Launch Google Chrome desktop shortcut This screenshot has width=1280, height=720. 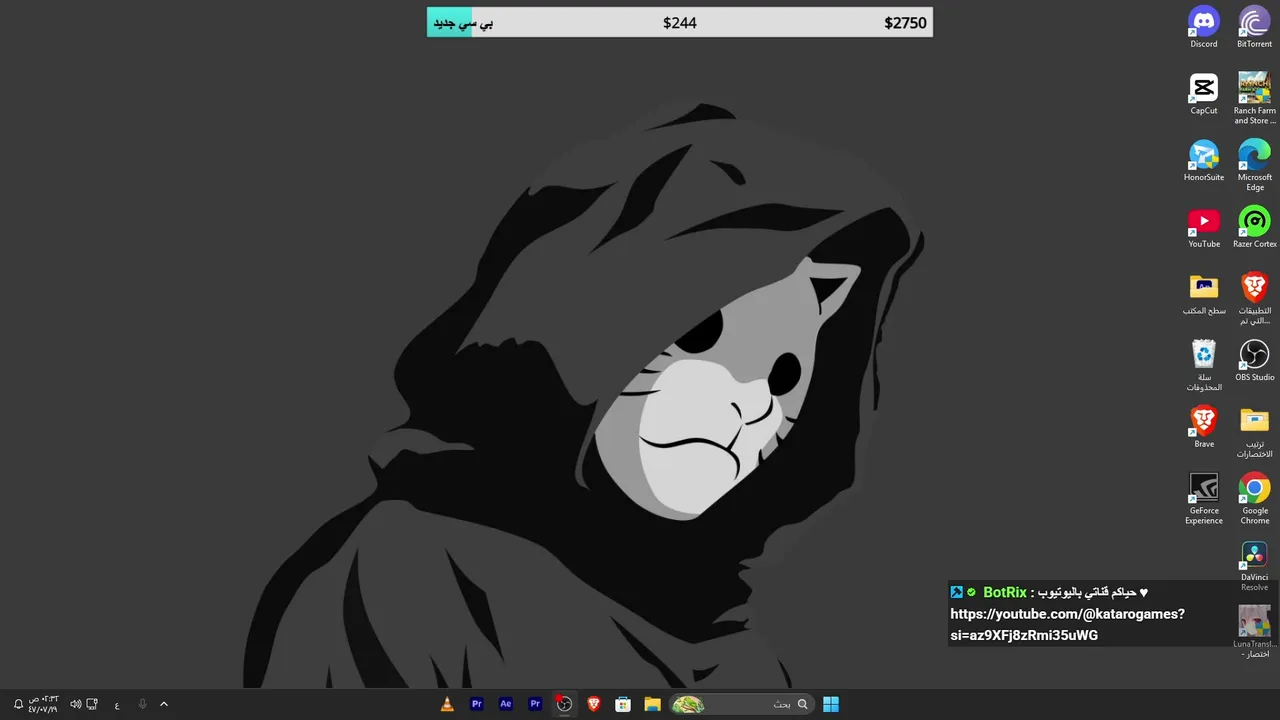point(1254,498)
